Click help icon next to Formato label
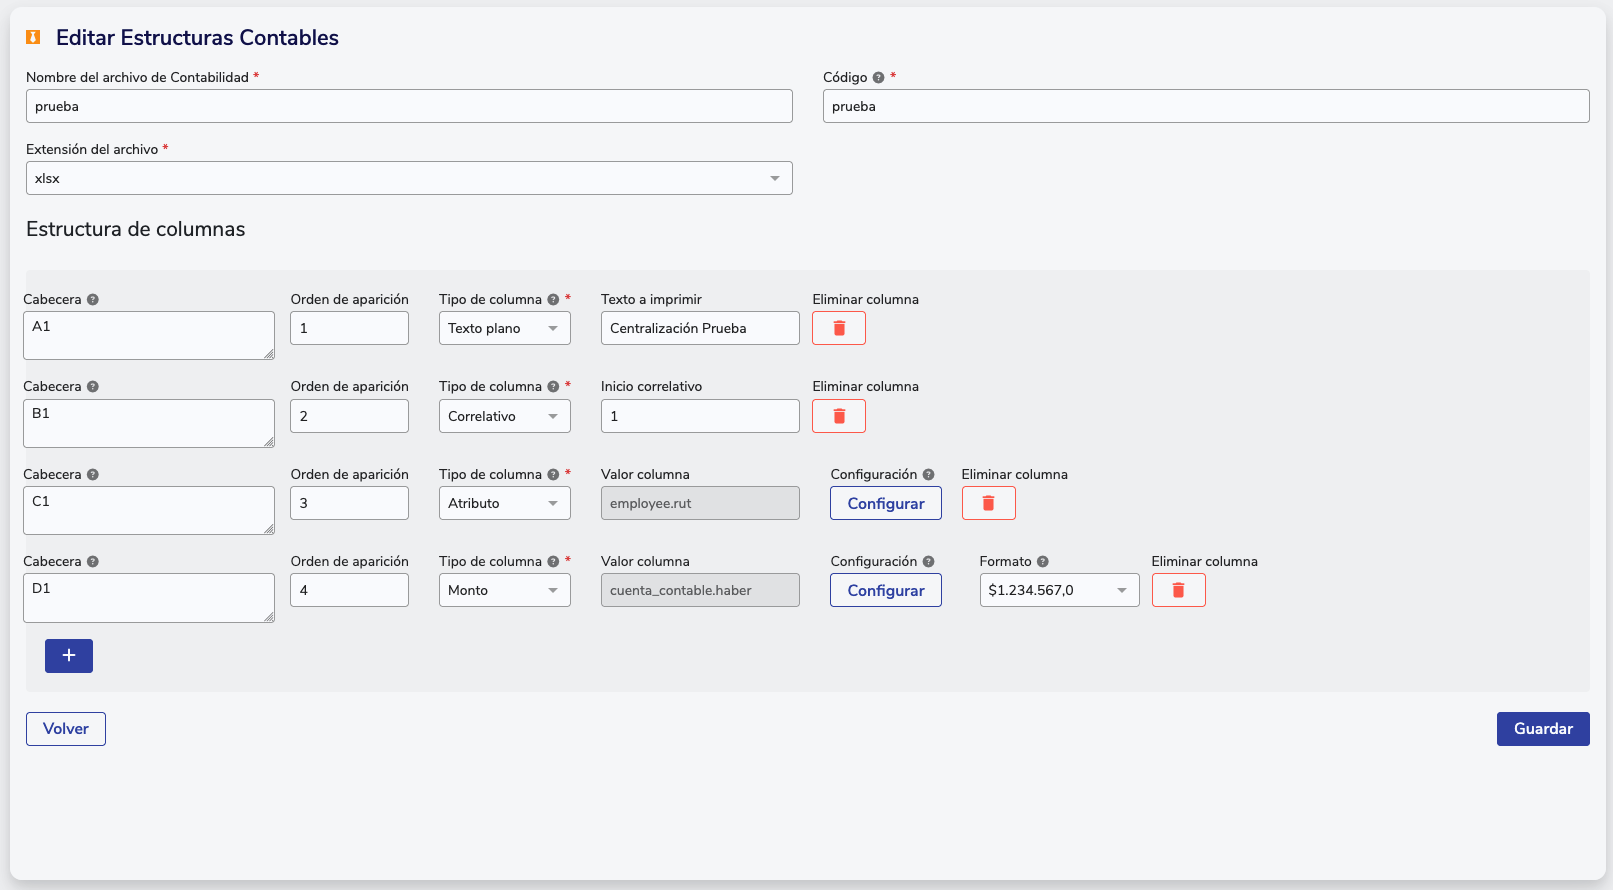This screenshot has height=890, width=1613. click(x=1042, y=562)
